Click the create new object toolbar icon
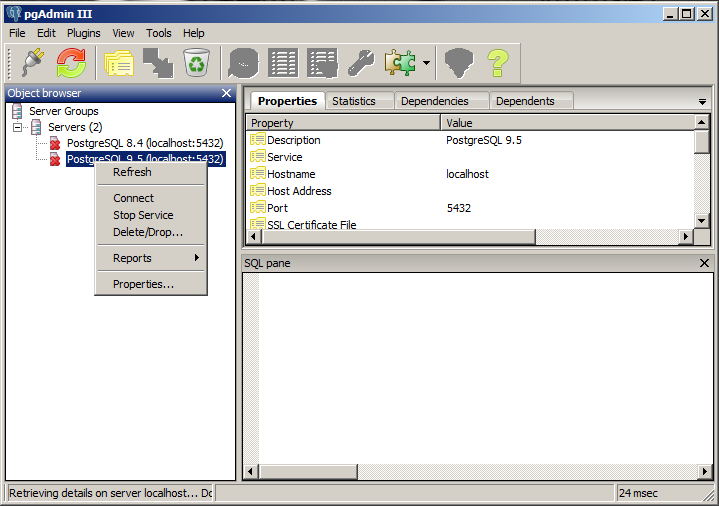This screenshot has height=506, width=719. click(158, 63)
